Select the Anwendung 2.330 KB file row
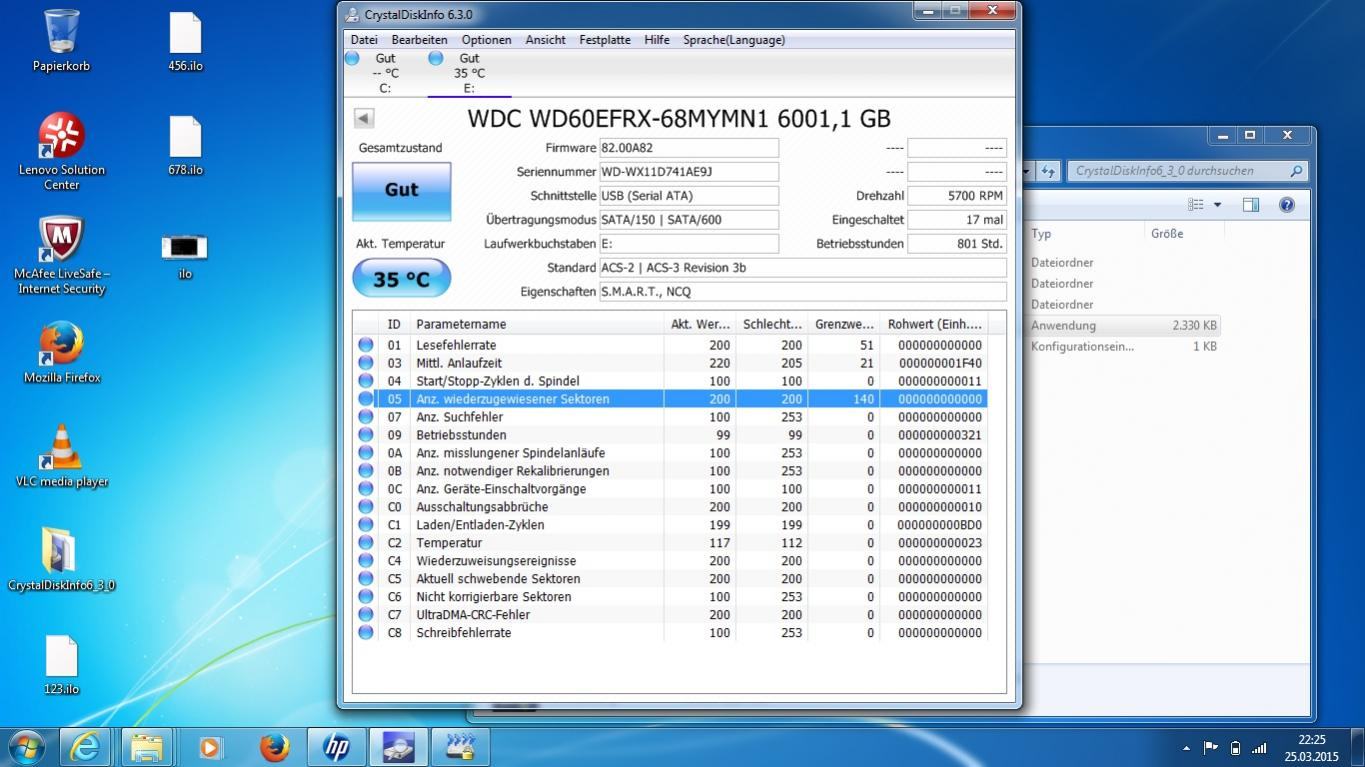This screenshot has height=767, width=1365. 1124,326
